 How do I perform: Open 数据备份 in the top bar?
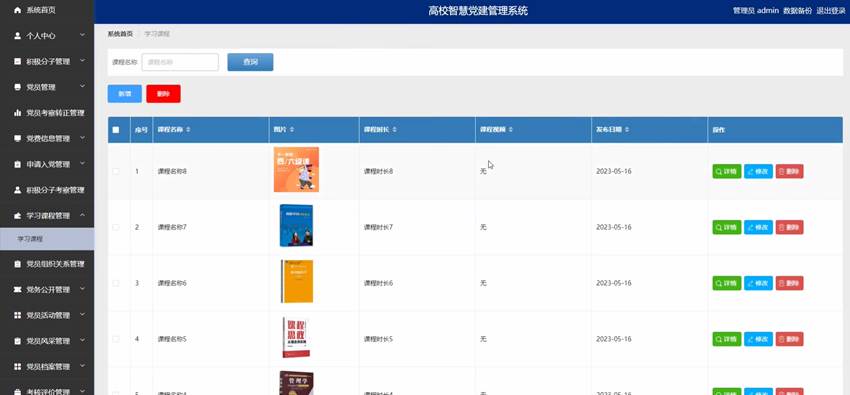click(797, 10)
